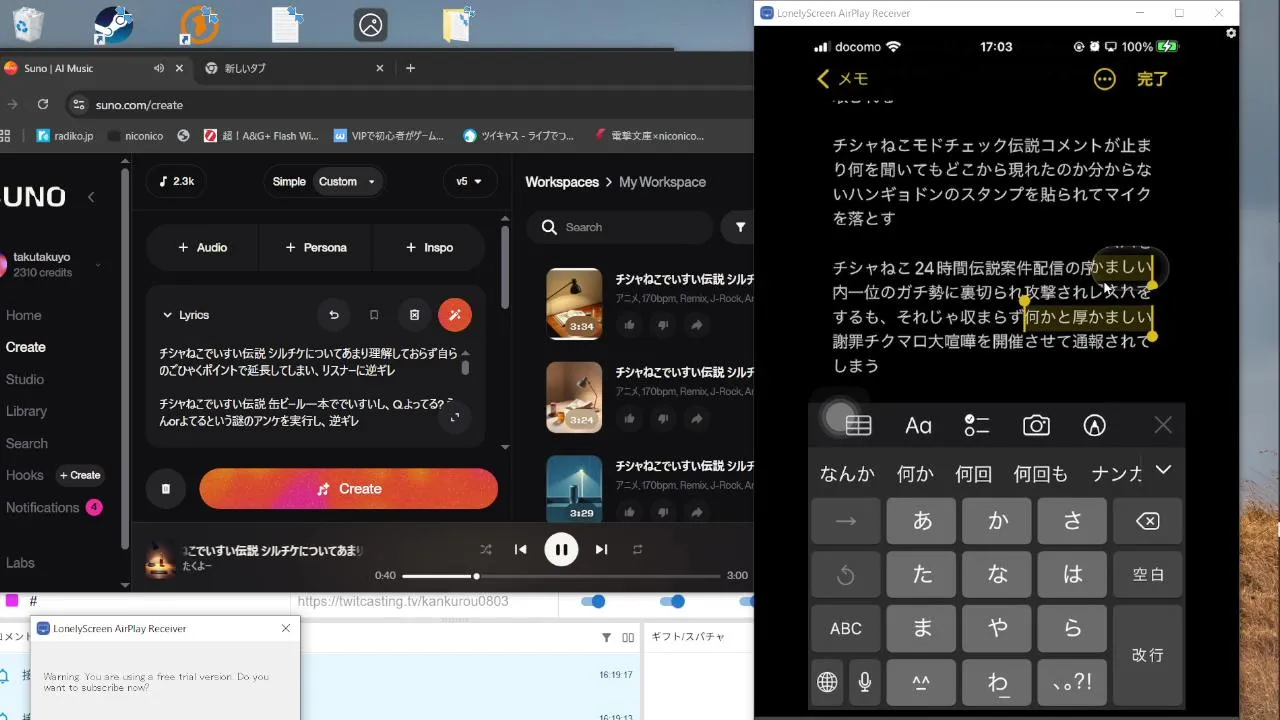Open Notifications in Suno sidebar
This screenshot has width=1280, height=720.
[x=54, y=507]
